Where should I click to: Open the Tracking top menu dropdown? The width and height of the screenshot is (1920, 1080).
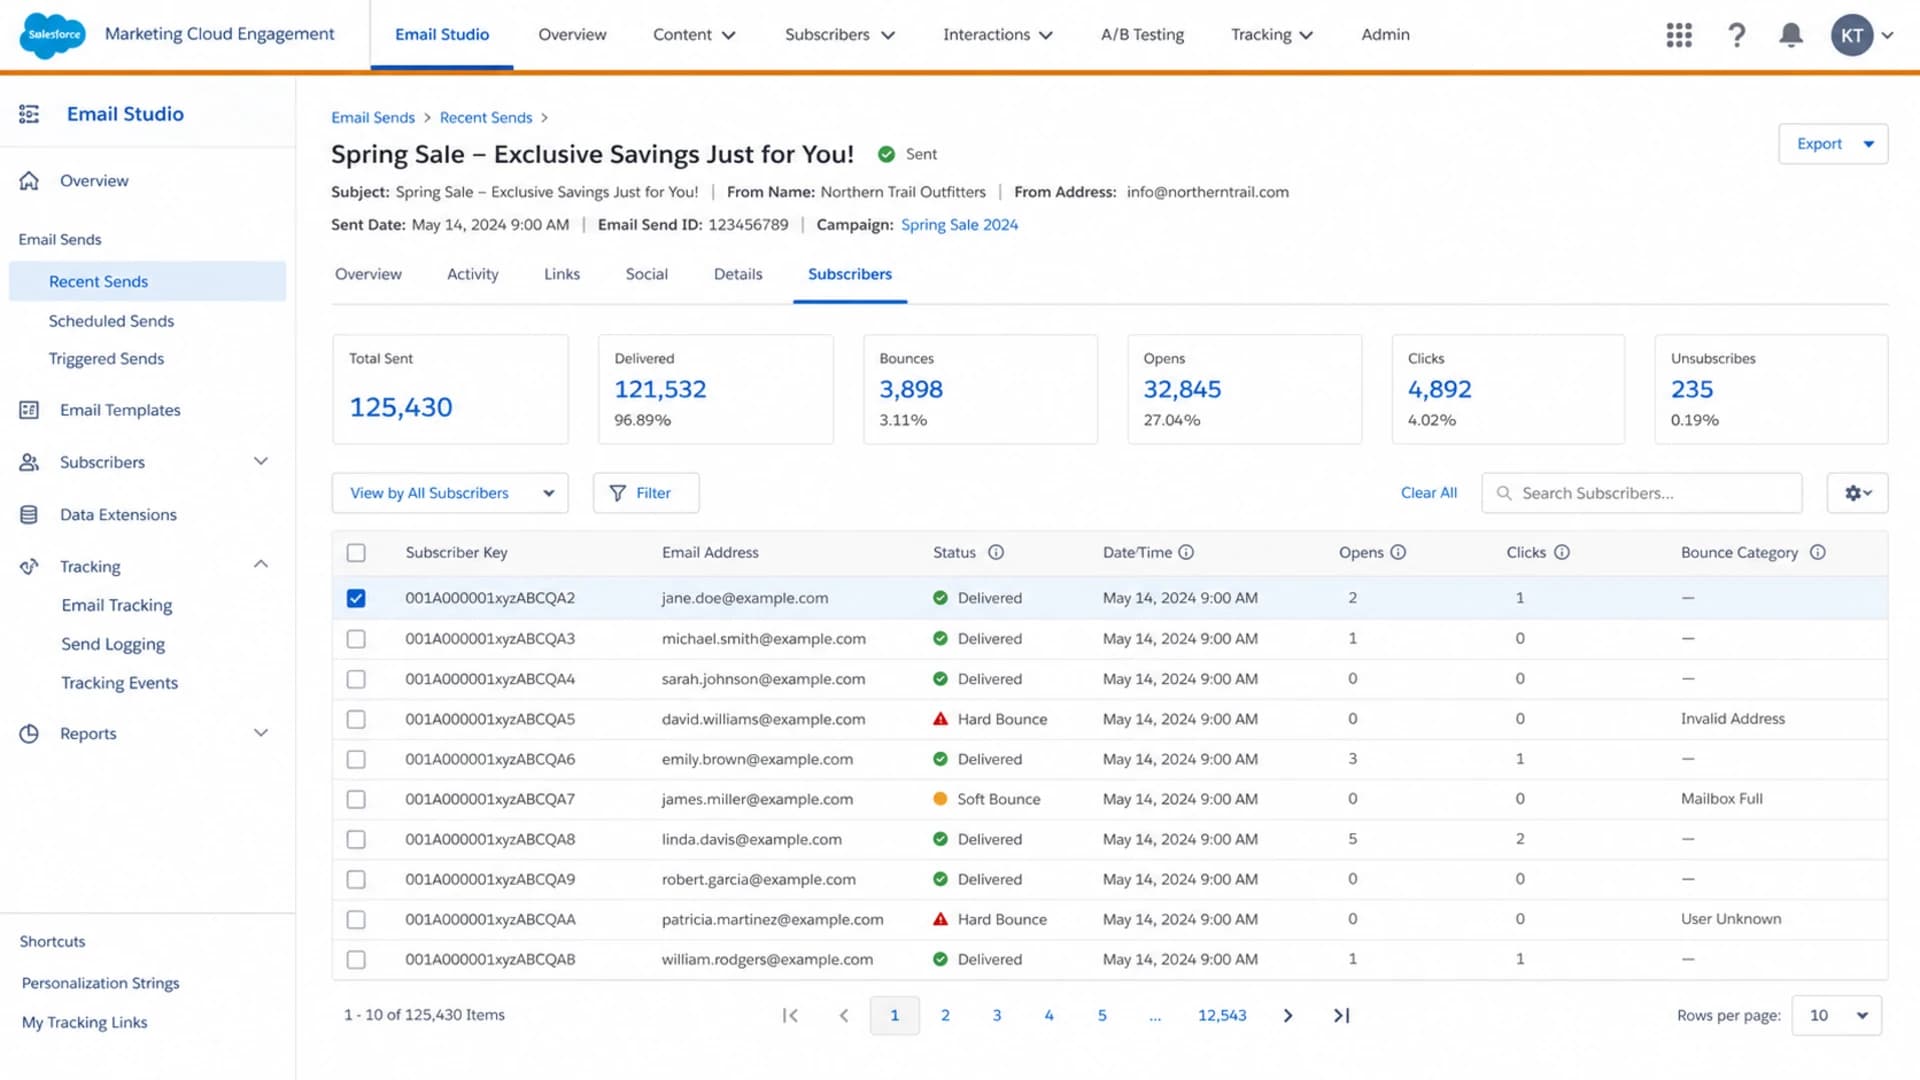coord(1272,35)
